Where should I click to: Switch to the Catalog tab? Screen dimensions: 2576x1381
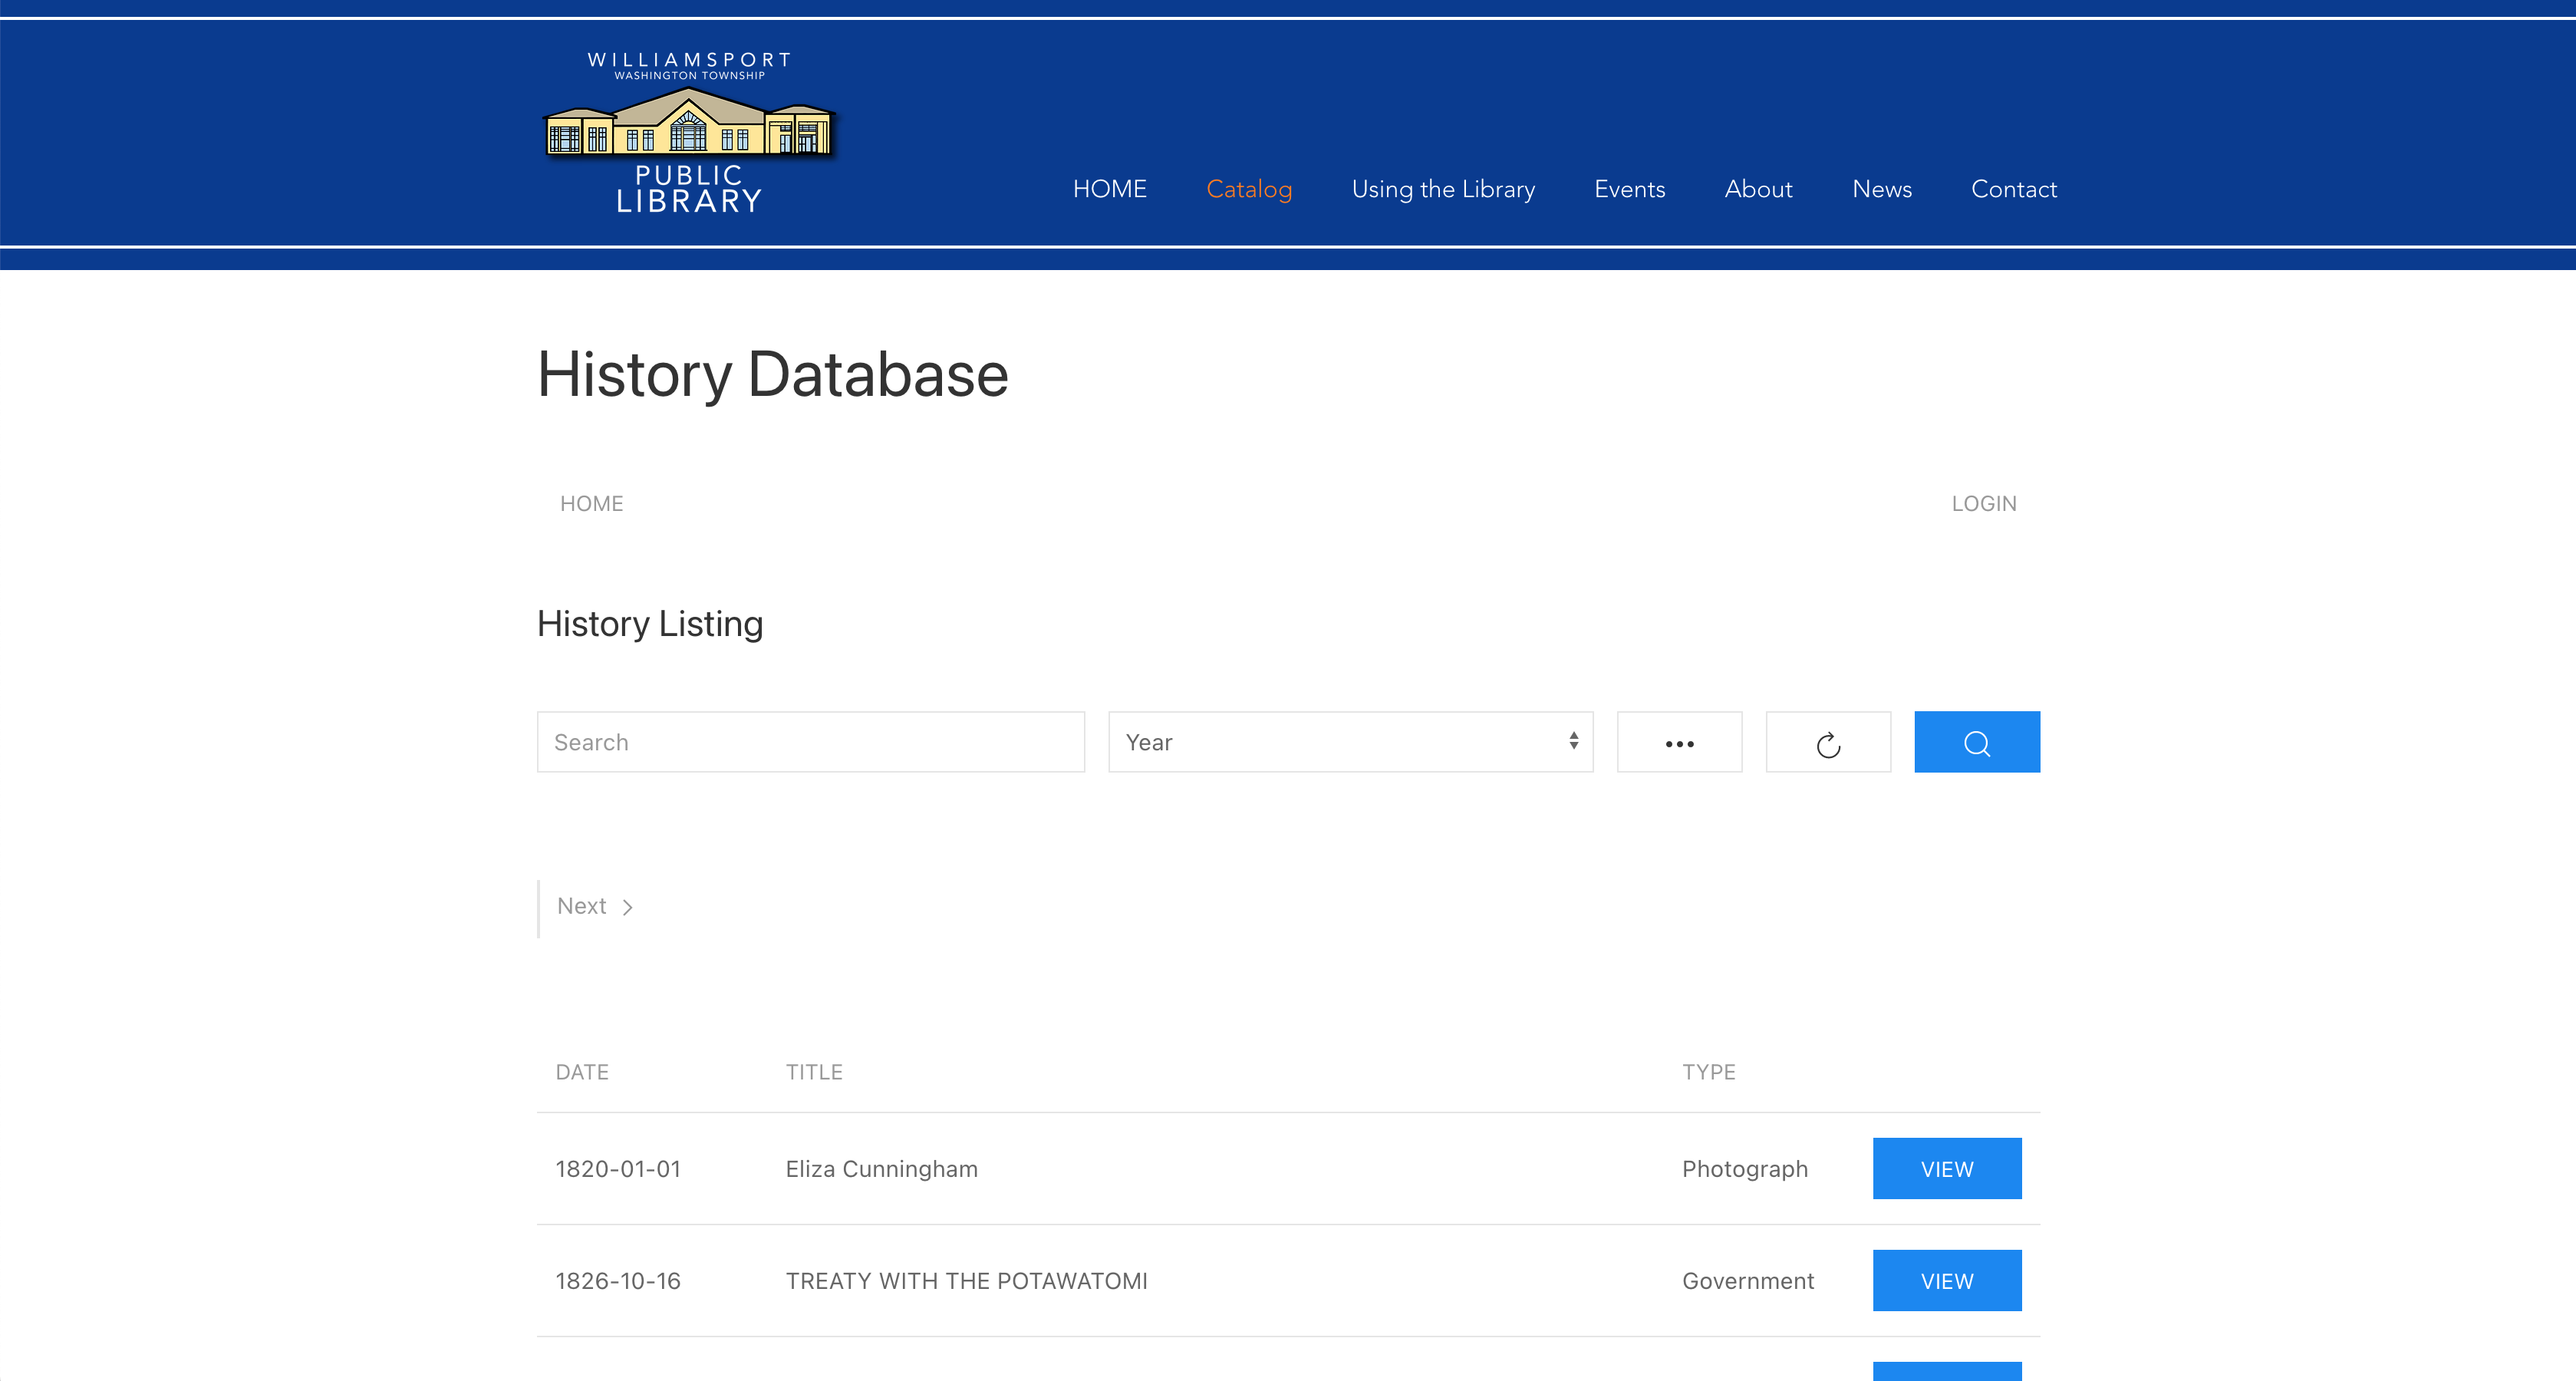1249,189
